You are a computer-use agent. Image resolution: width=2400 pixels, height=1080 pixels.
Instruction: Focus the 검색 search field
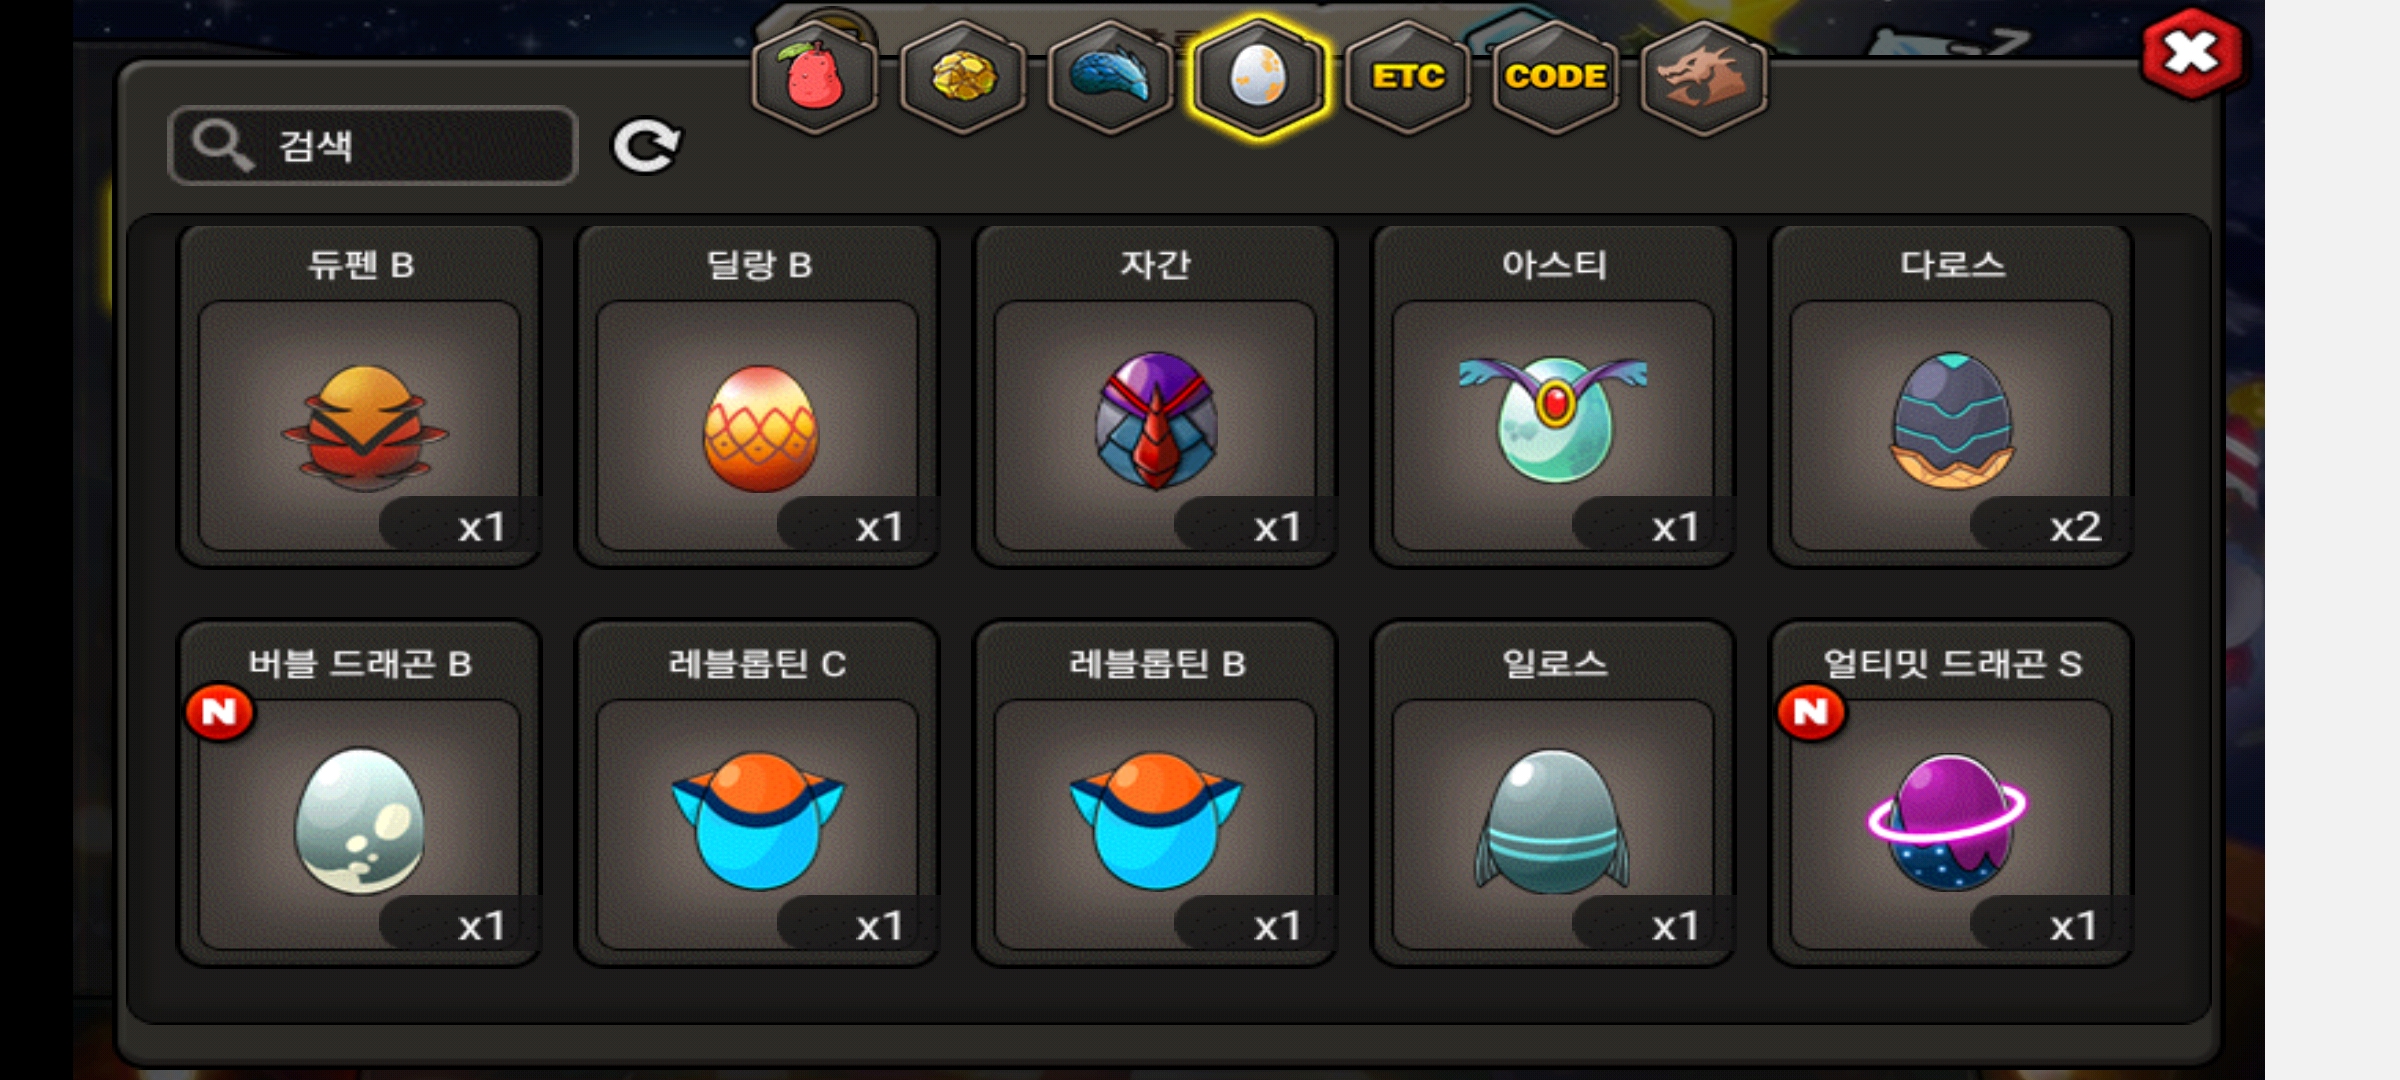tap(373, 146)
